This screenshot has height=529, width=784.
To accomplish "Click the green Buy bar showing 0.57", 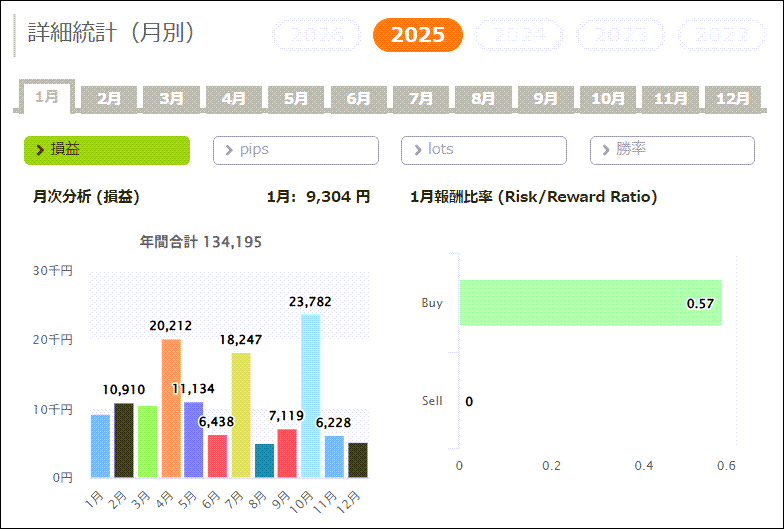I will tap(590, 303).
